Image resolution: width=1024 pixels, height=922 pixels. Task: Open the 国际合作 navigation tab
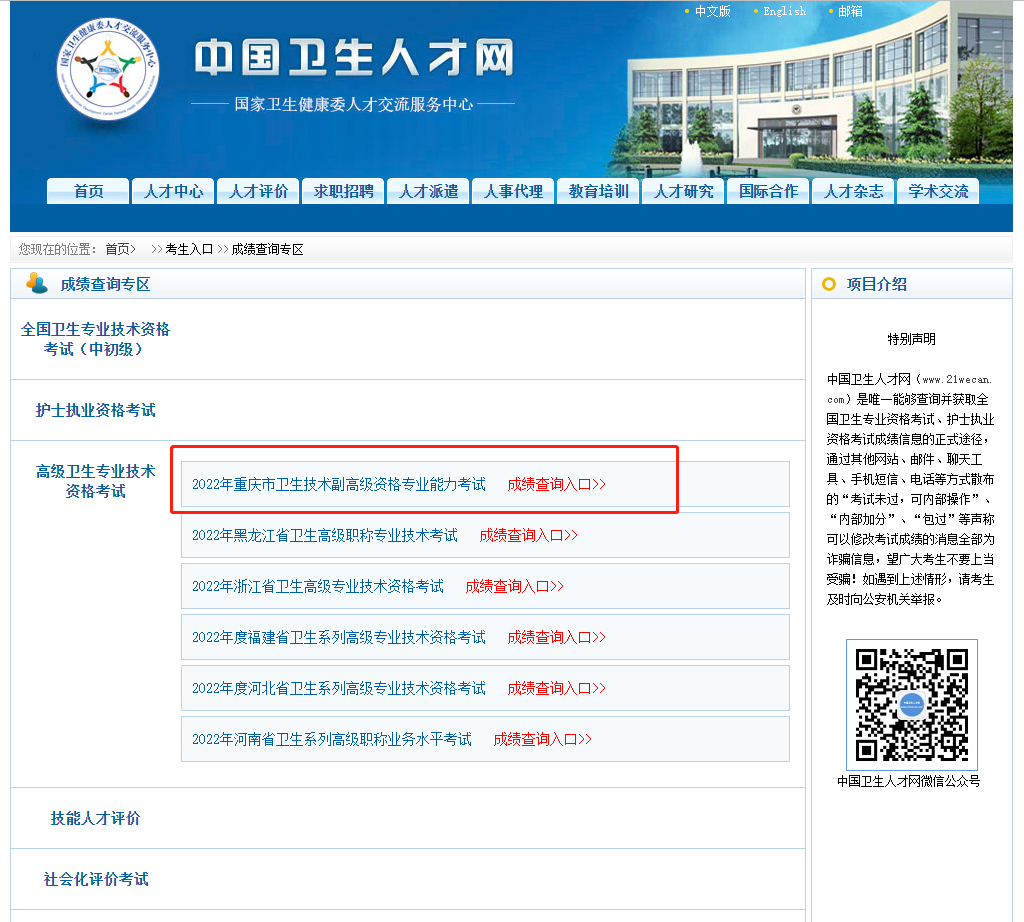click(768, 191)
